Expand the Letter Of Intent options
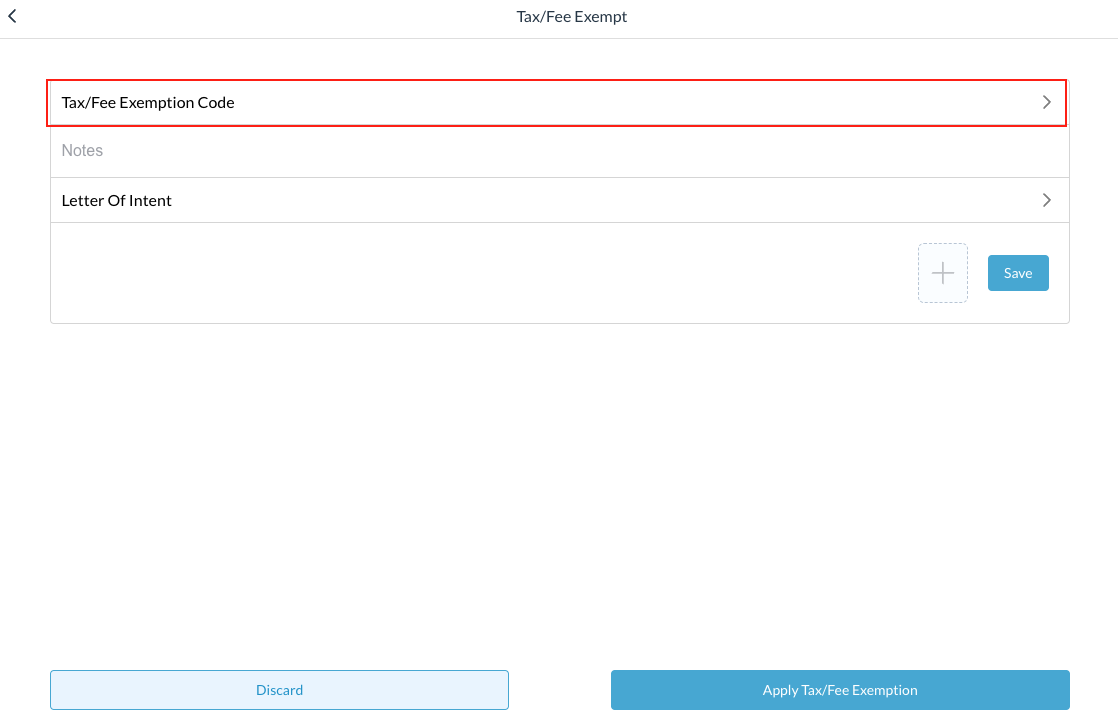Image resolution: width=1118 pixels, height=719 pixels. point(558,200)
